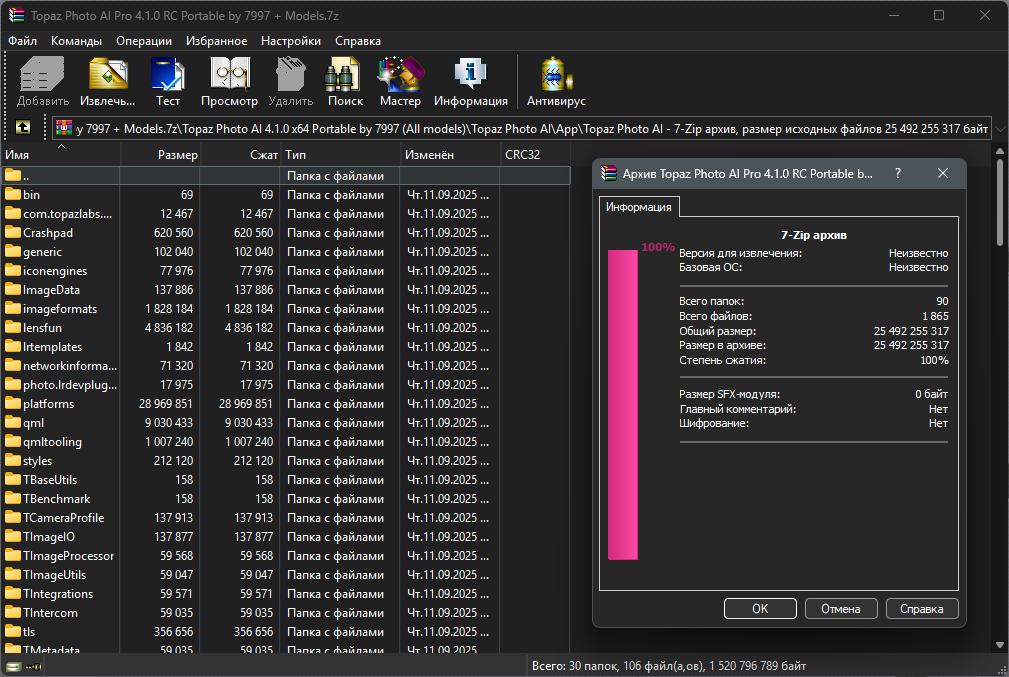1009x677 pixels.
Task: Click the WinRAR icon in address bar
Action: tap(64, 128)
